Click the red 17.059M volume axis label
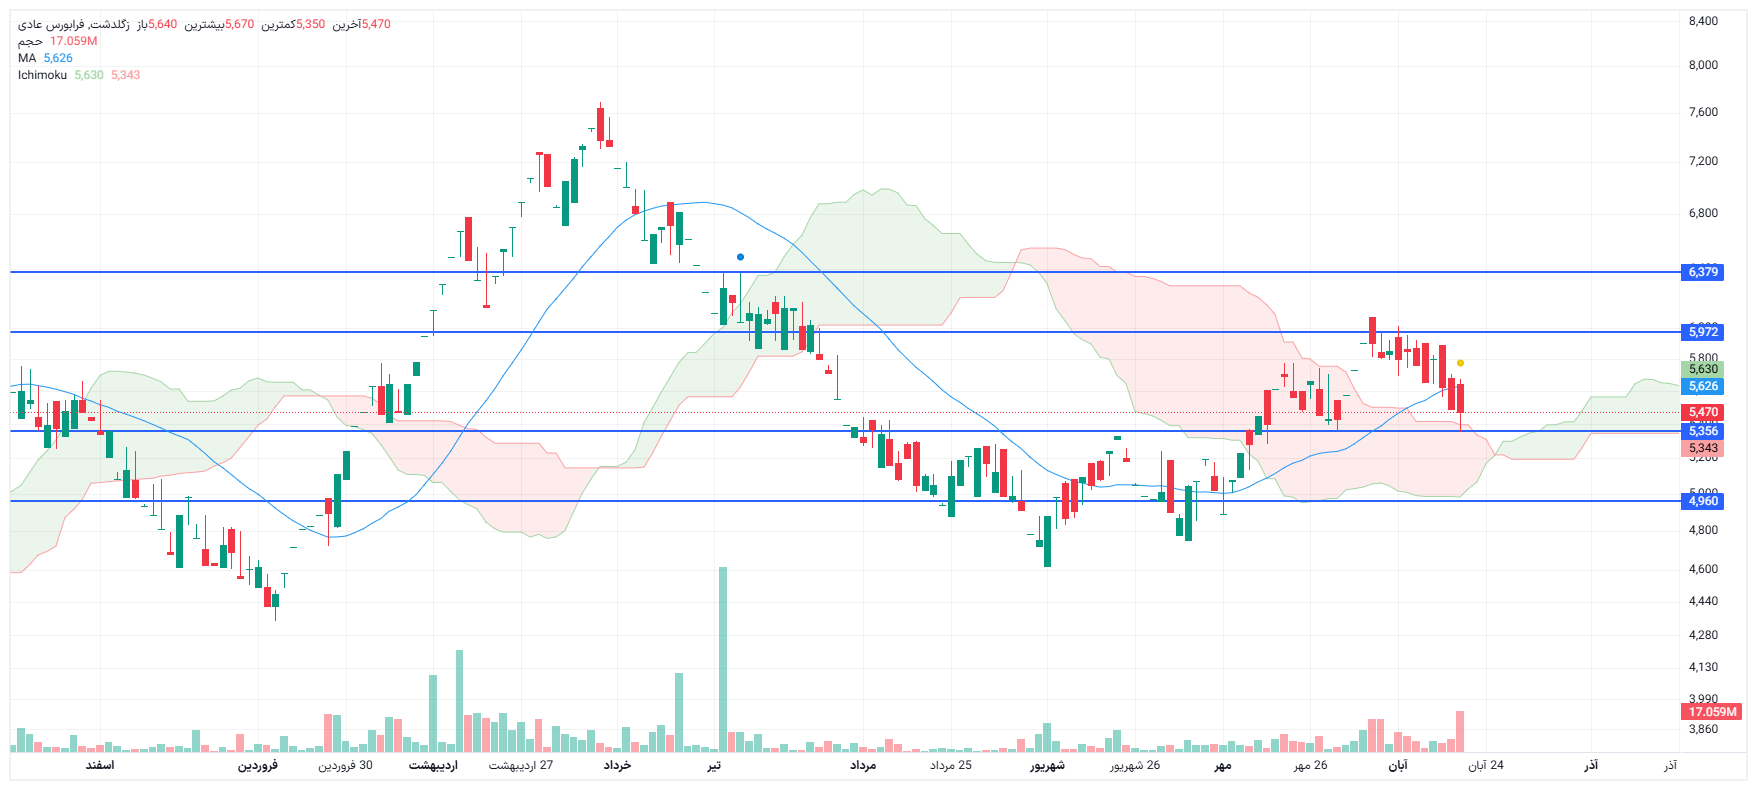 point(1712,712)
